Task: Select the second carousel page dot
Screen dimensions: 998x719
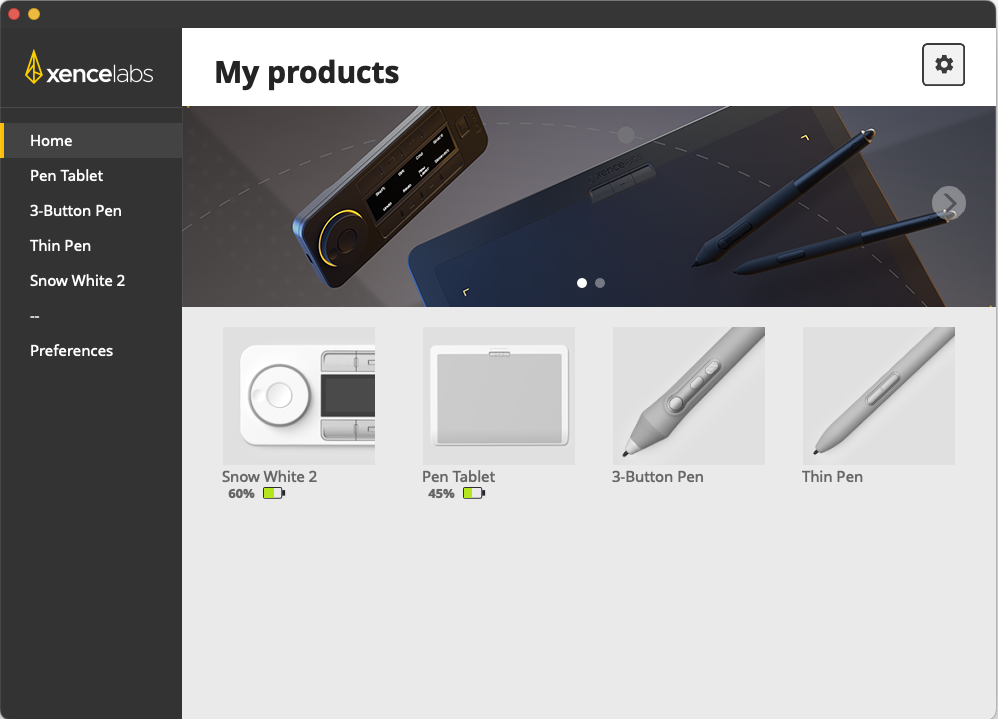Action: (600, 283)
